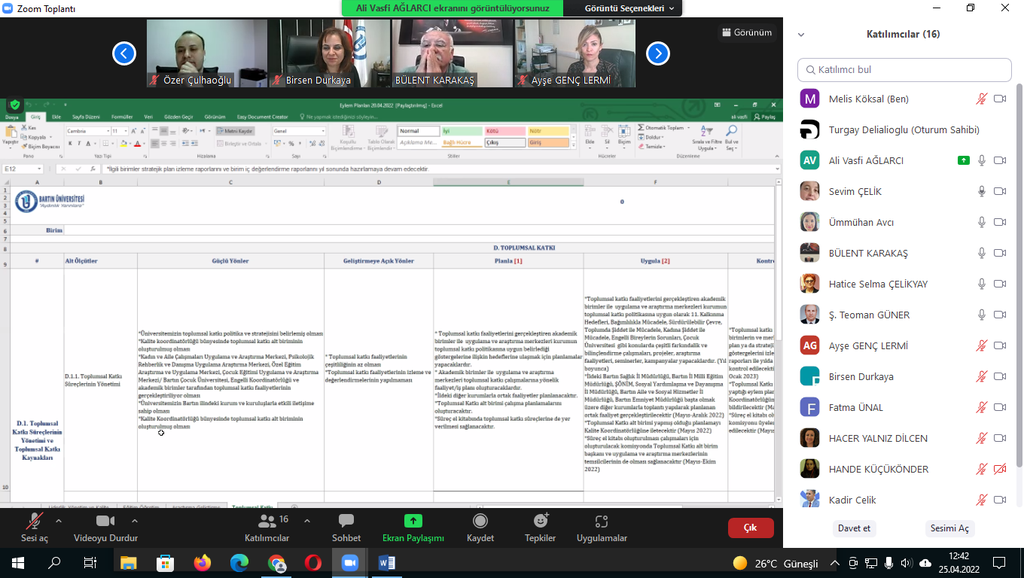Expand audio options arrow beside Sesi aç
This screenshot has width=1024, height=578.
(59, 519)
